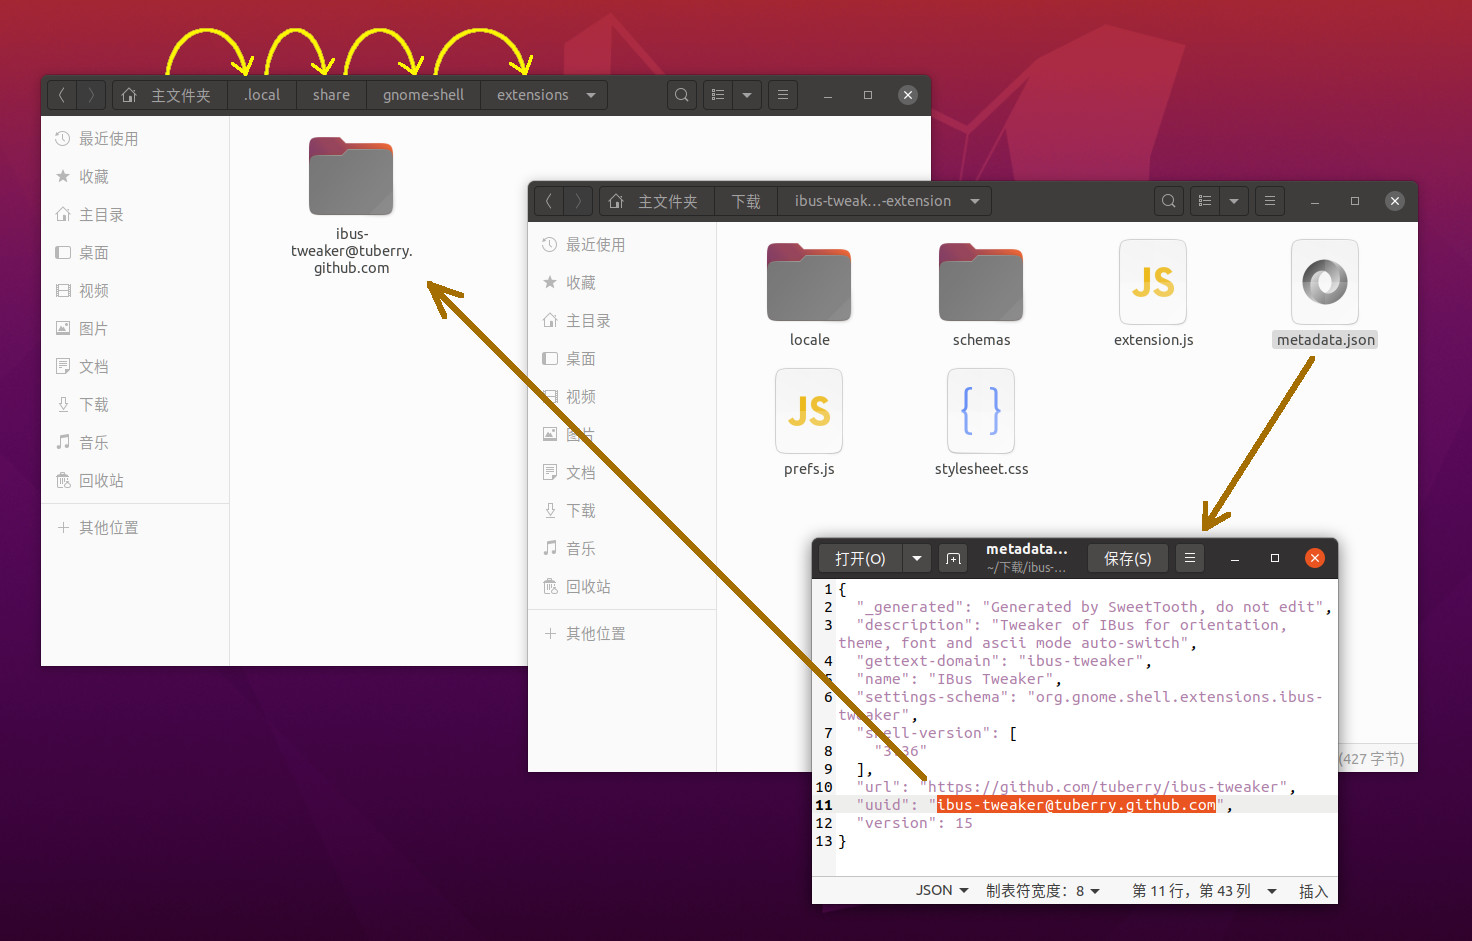
Task: Expand recent files arrow beside 打开(O)
Action: (917, 558)
